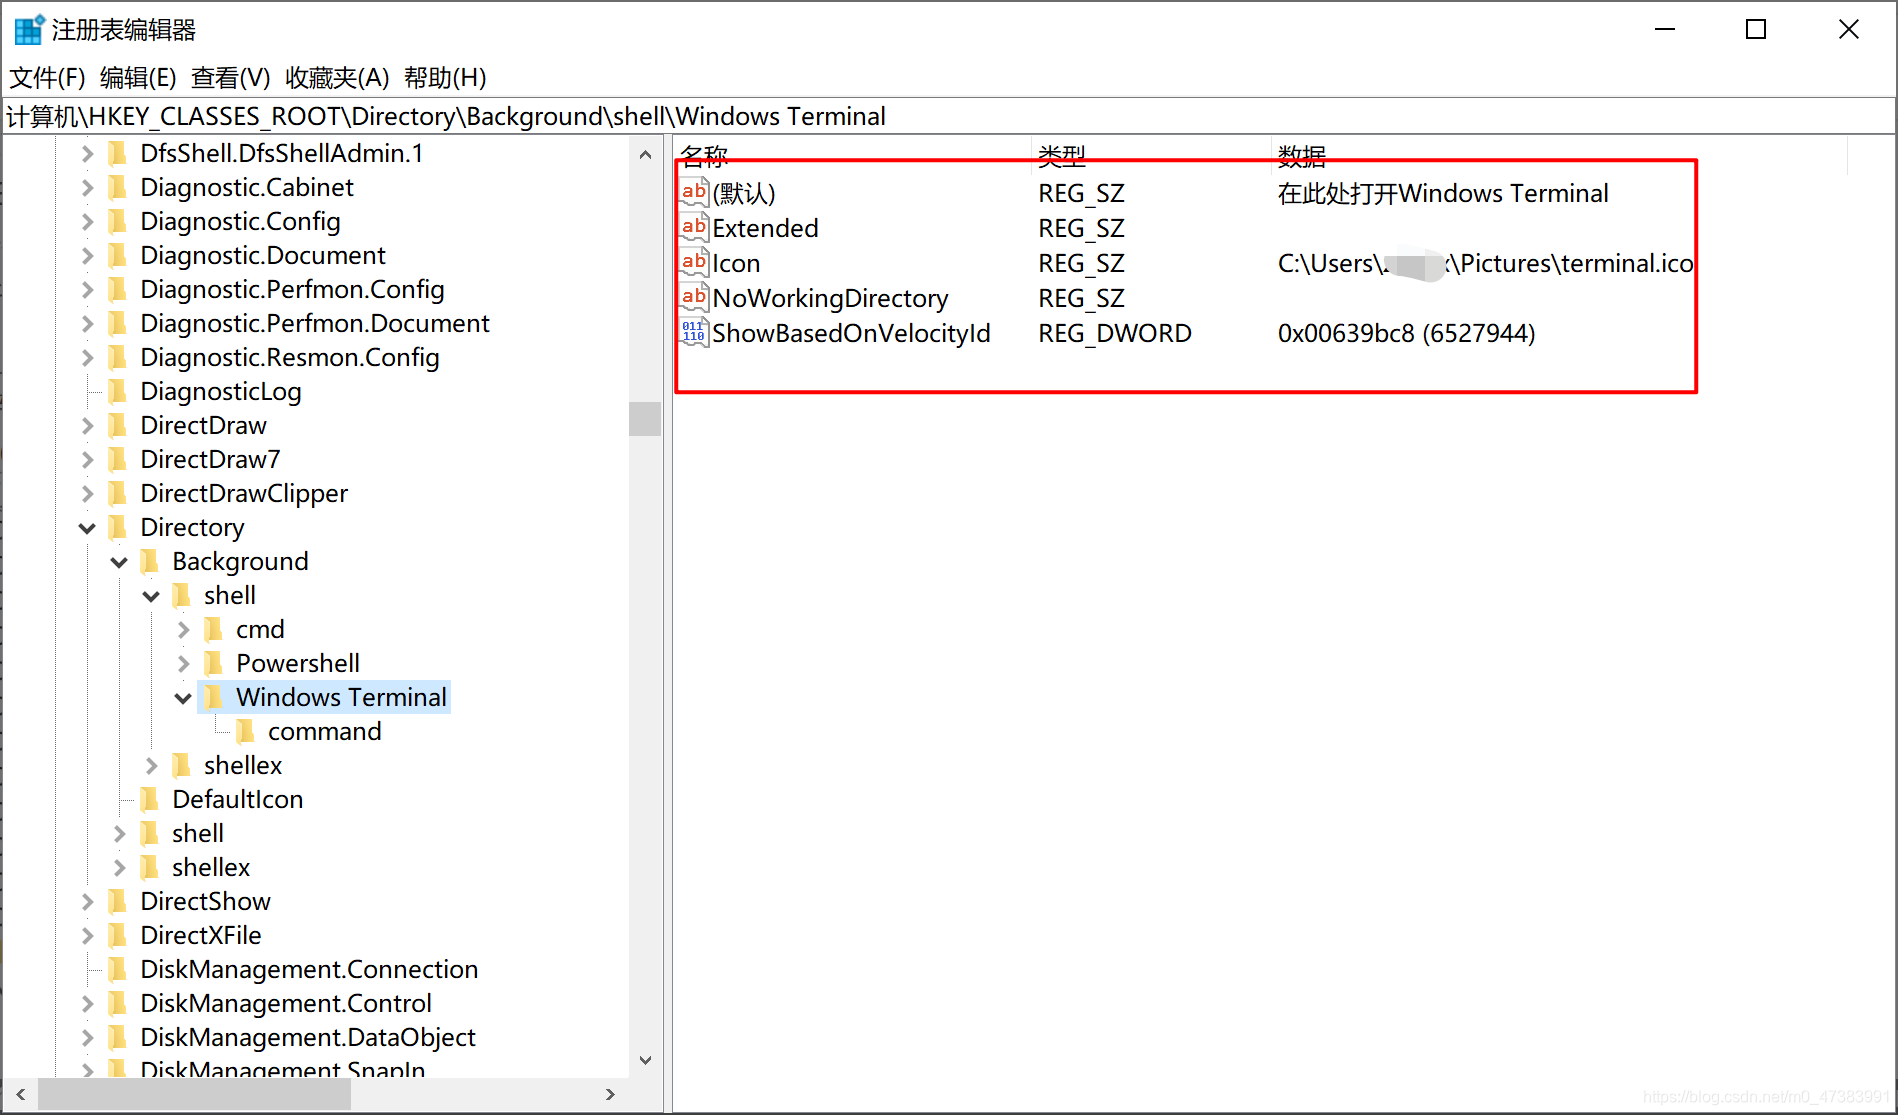The image size is (1898, 1115).
Task: Click tree scrollbar up arrow
Action: pyautogui.click(x=645, y=154)
